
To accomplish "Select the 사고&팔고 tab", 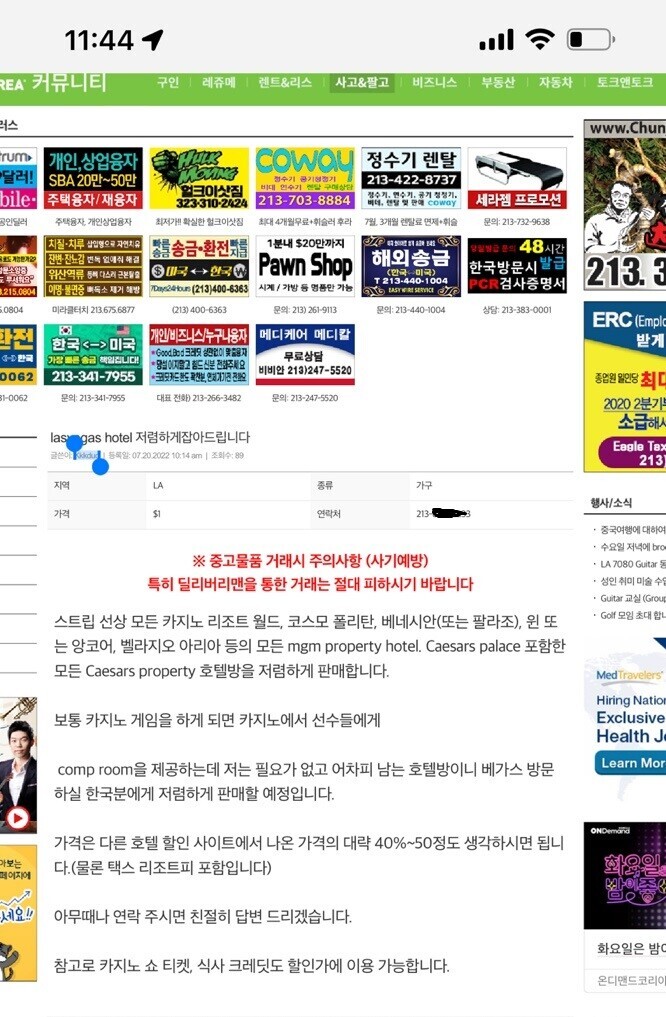I will (362, 82).
